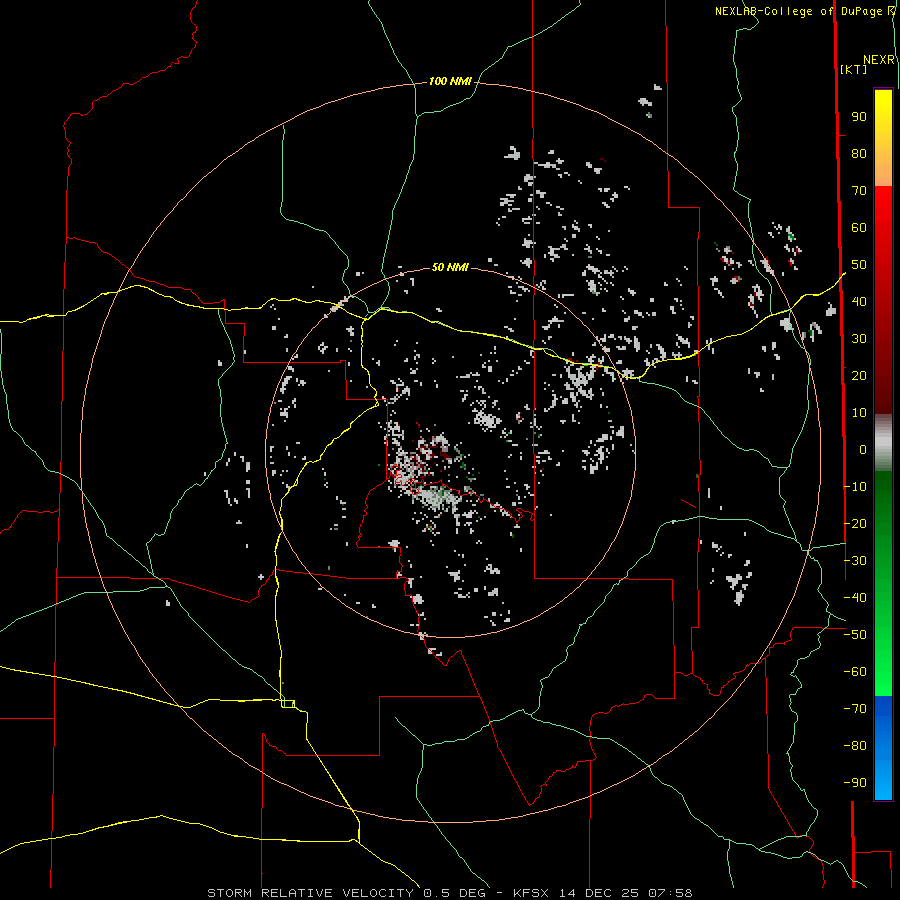
Task: Click the KFSX radar site identifier
Action: (x=531, y=893)
